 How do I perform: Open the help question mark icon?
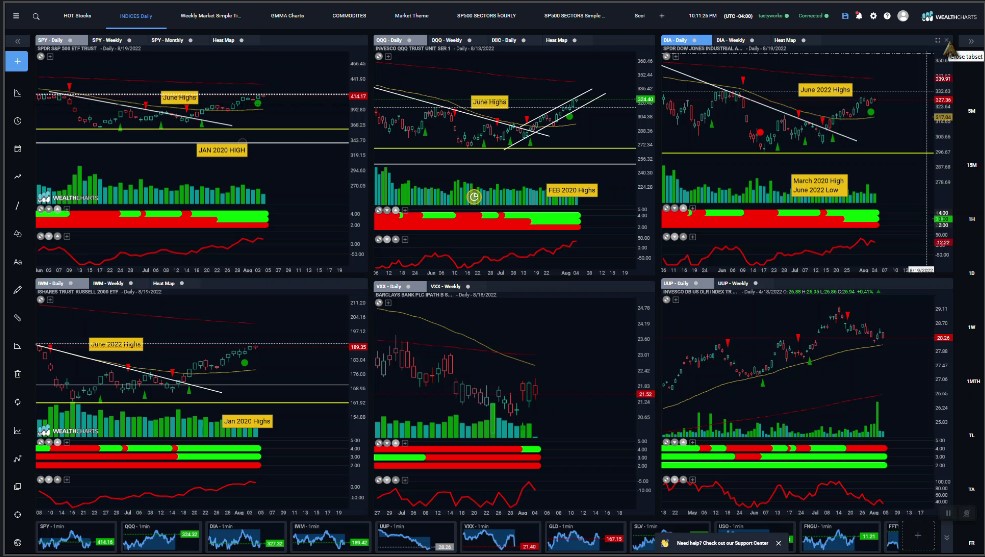(887, 16)
